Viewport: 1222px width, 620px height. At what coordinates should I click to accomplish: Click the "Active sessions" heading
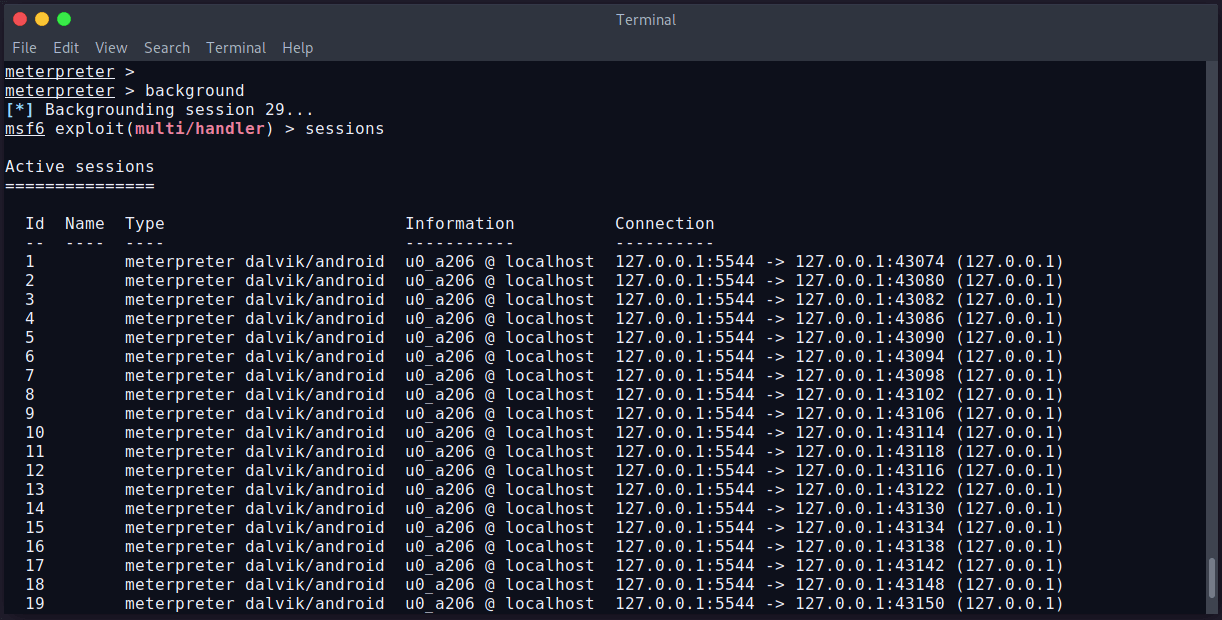[80, 167]
